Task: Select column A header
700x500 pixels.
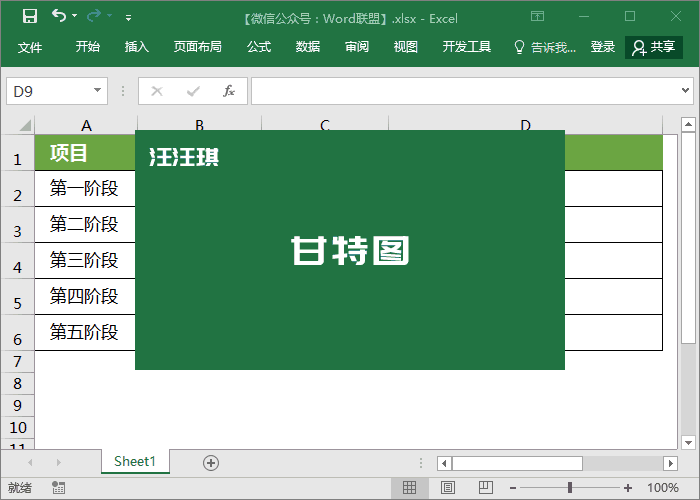Action: tap(86, 125)
